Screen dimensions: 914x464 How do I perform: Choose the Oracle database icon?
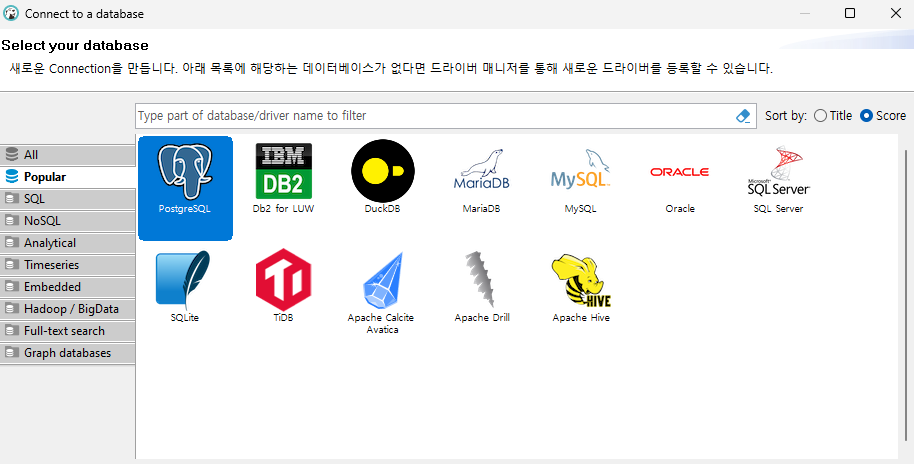[x=680, y=172]
